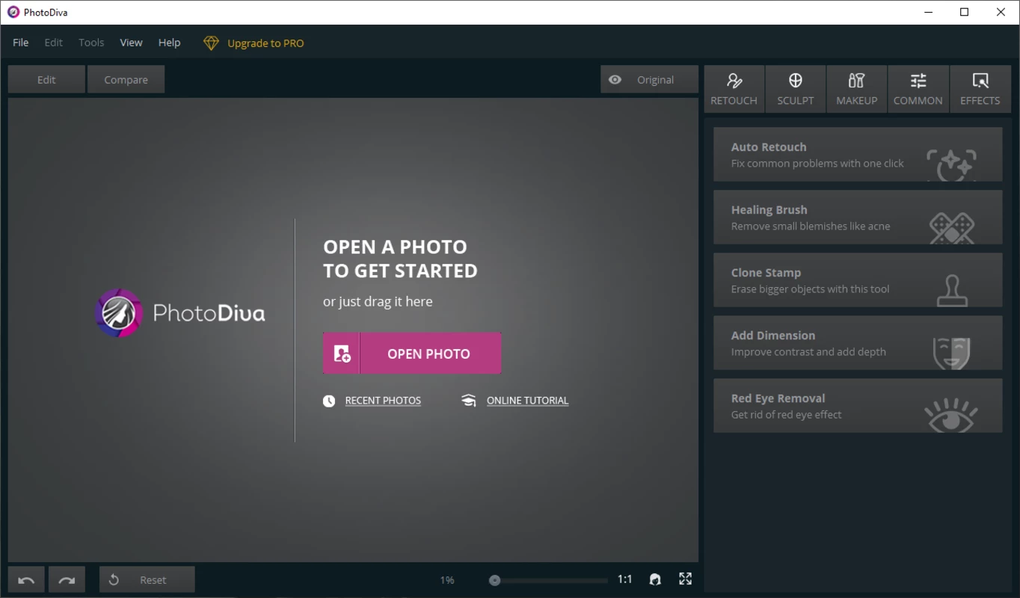Launch the Auto Retouch tool
This screenshot has width=1020, height=598.
[857, 154]
